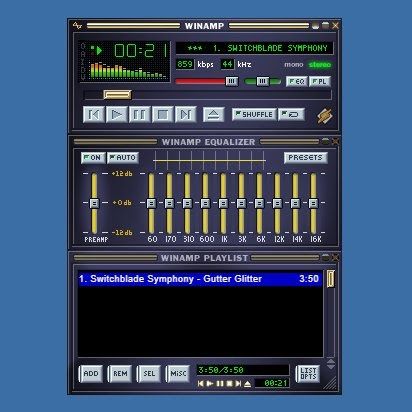Click the playlist scroll up/down arrows
This screenshot has height=412, width=412.
331,364
